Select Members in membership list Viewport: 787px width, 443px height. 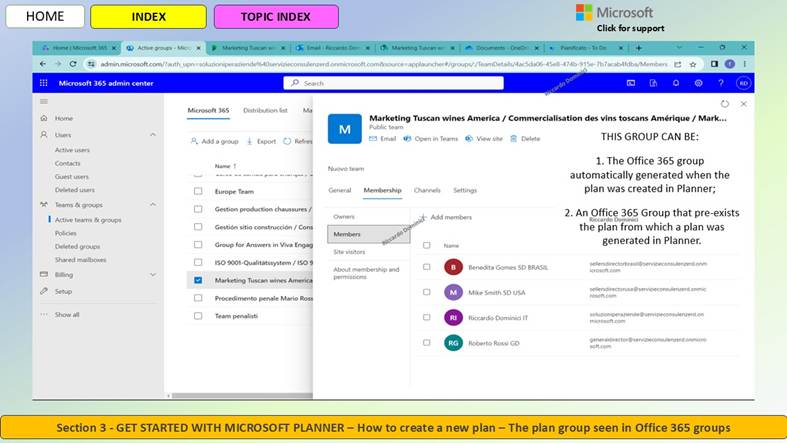[x=368, y=234]
